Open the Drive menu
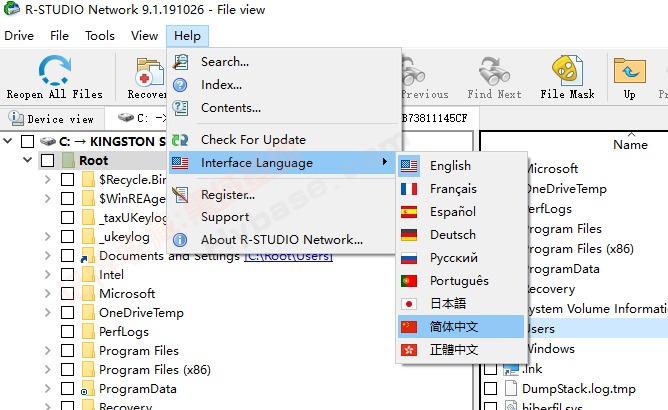The height and width of the screenshot is (410, 668). pos(19,35)
